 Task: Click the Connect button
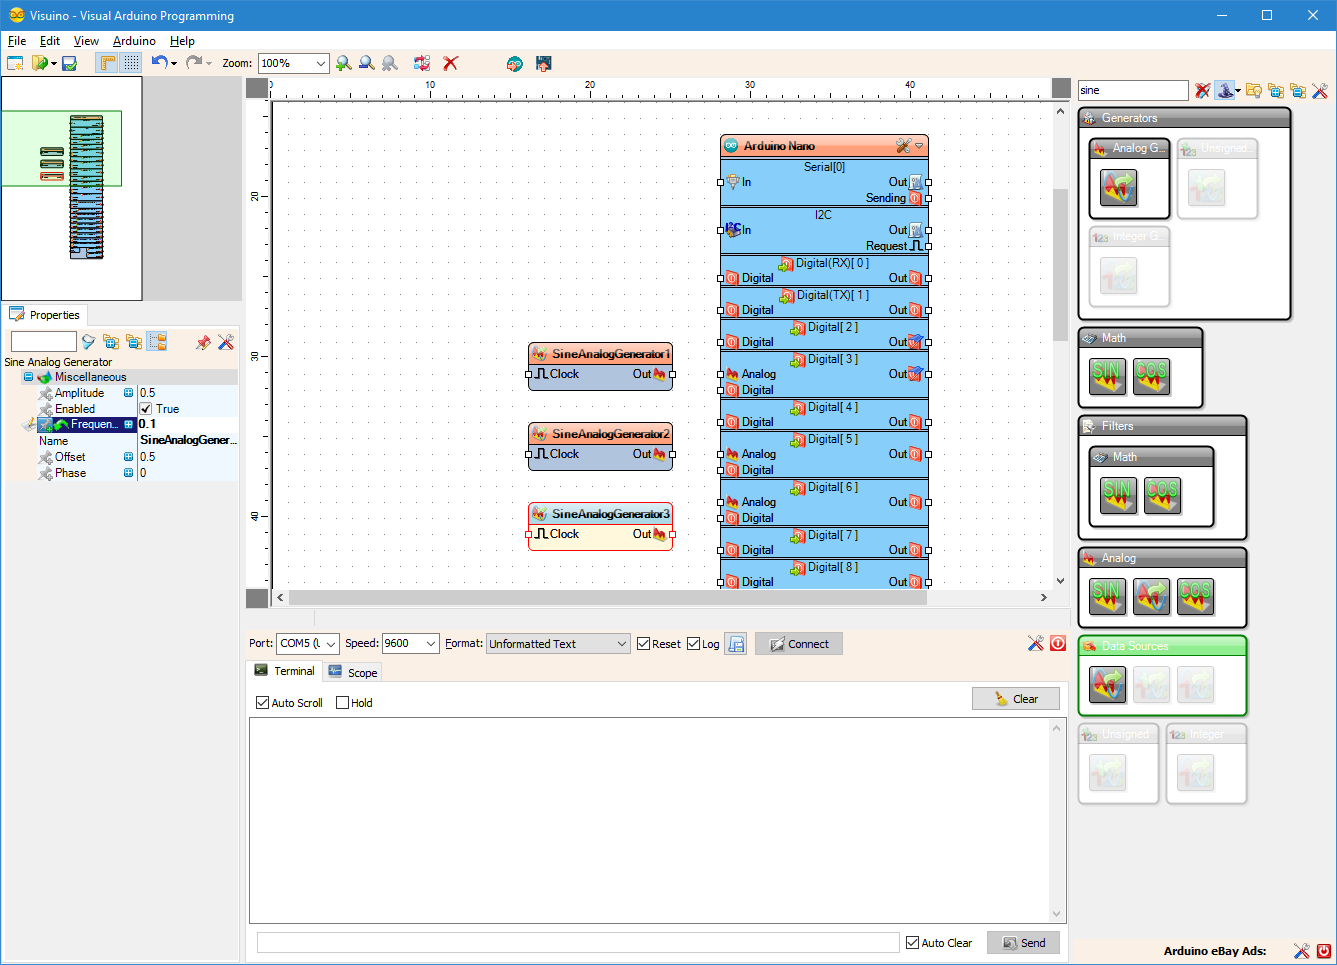point(798,643)
